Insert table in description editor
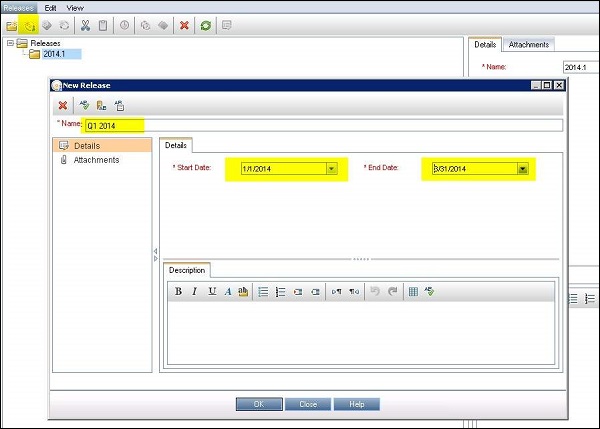Screen dimensions: 600x429 click(x=413, y=292)
